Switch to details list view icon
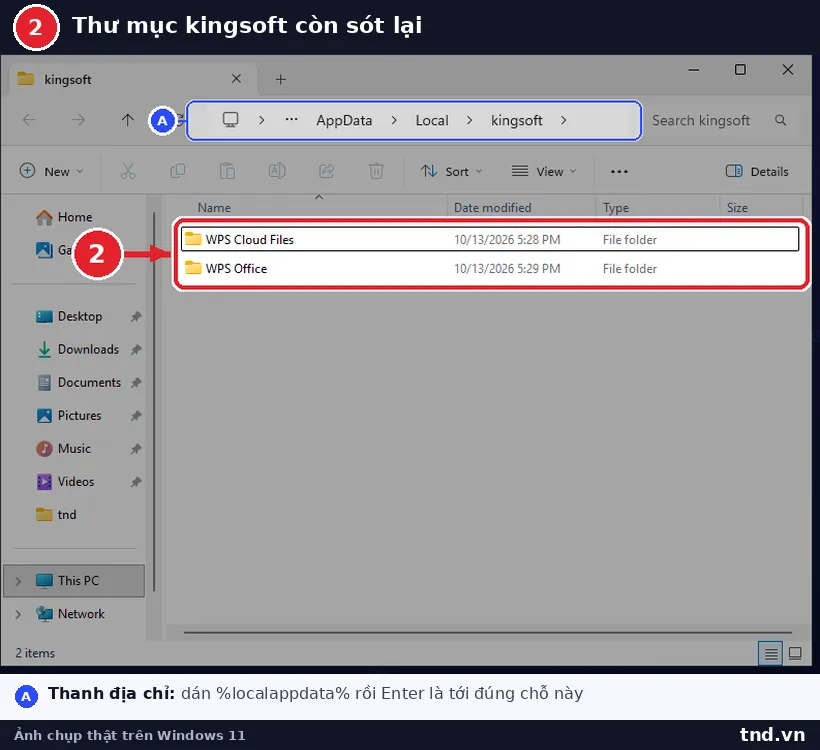This screenshot has width=820, height=750. [771, 653]
